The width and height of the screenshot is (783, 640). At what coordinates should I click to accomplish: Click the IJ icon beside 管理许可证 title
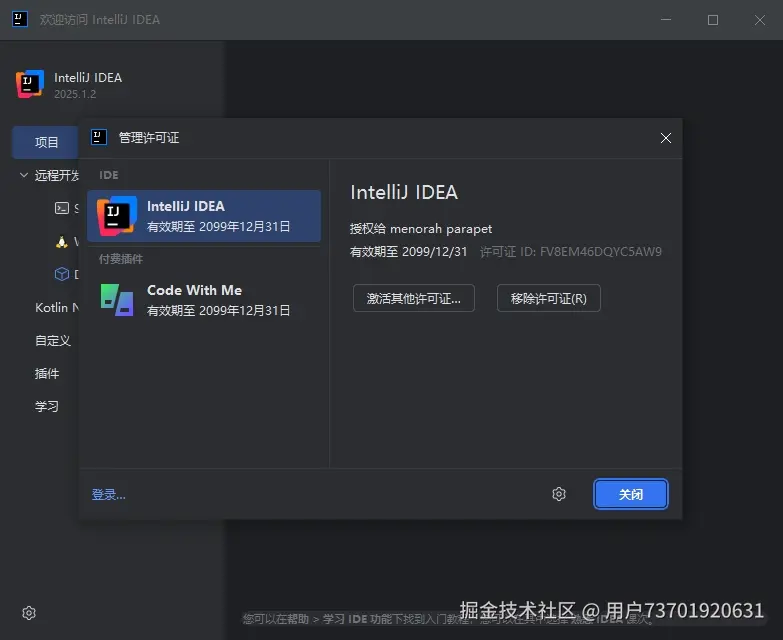pos(99,137)
